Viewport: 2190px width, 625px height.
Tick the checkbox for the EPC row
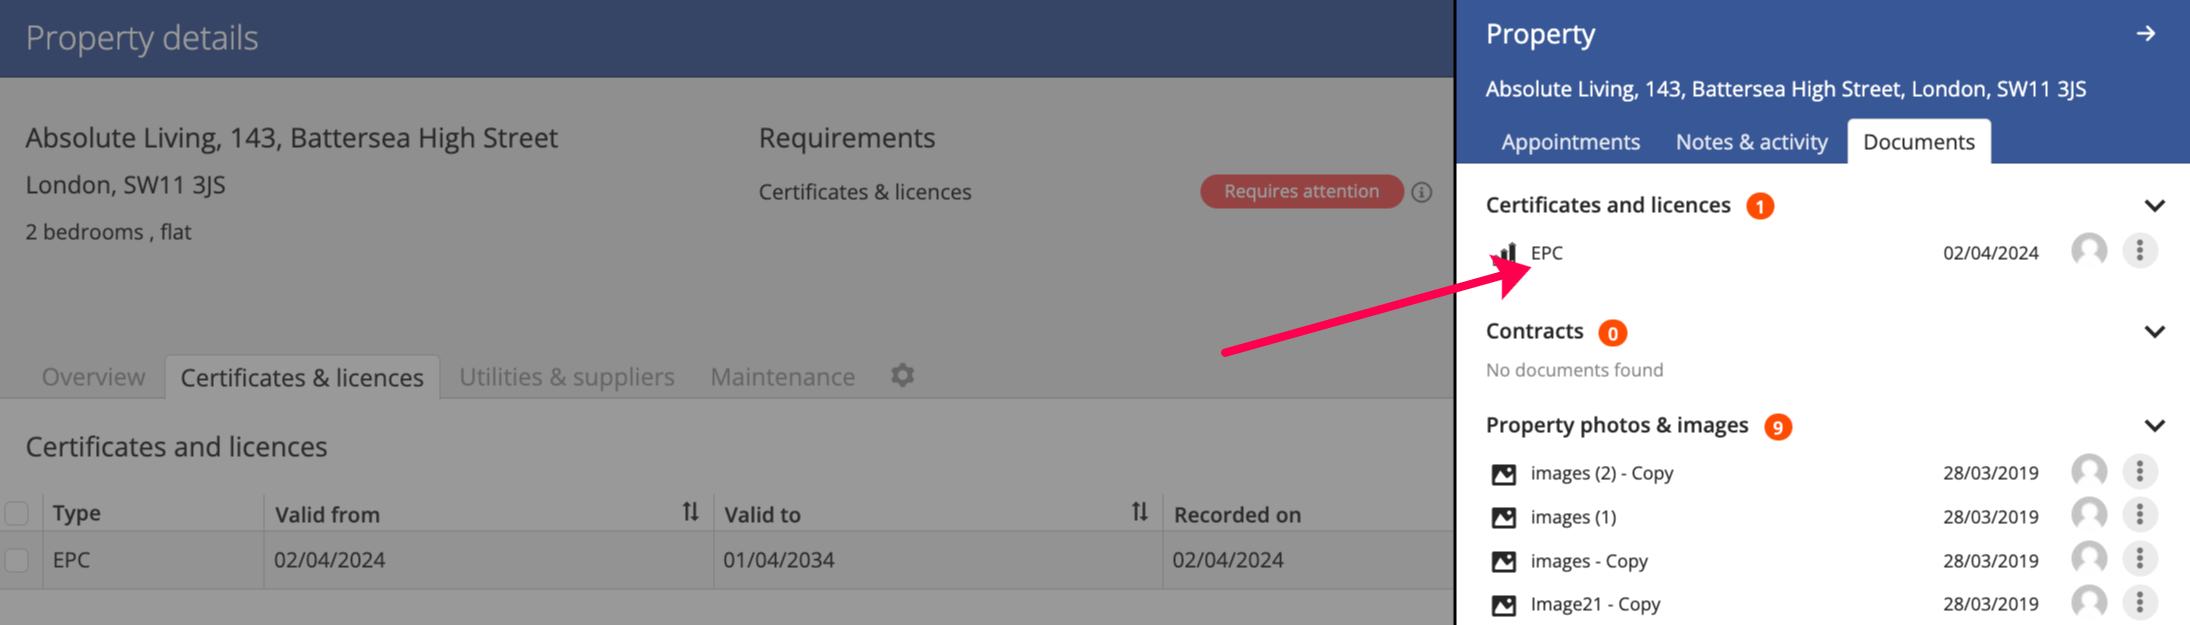click(x=17, y=560)
